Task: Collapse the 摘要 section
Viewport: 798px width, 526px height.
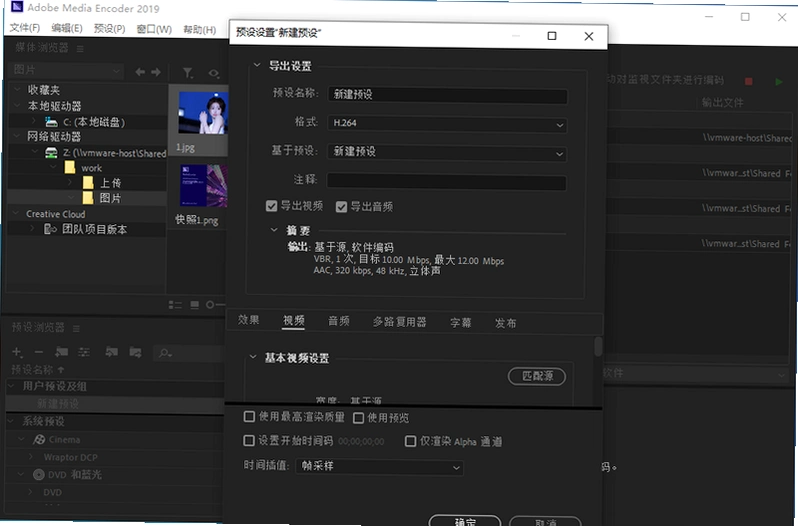Action: pos(274,230)
